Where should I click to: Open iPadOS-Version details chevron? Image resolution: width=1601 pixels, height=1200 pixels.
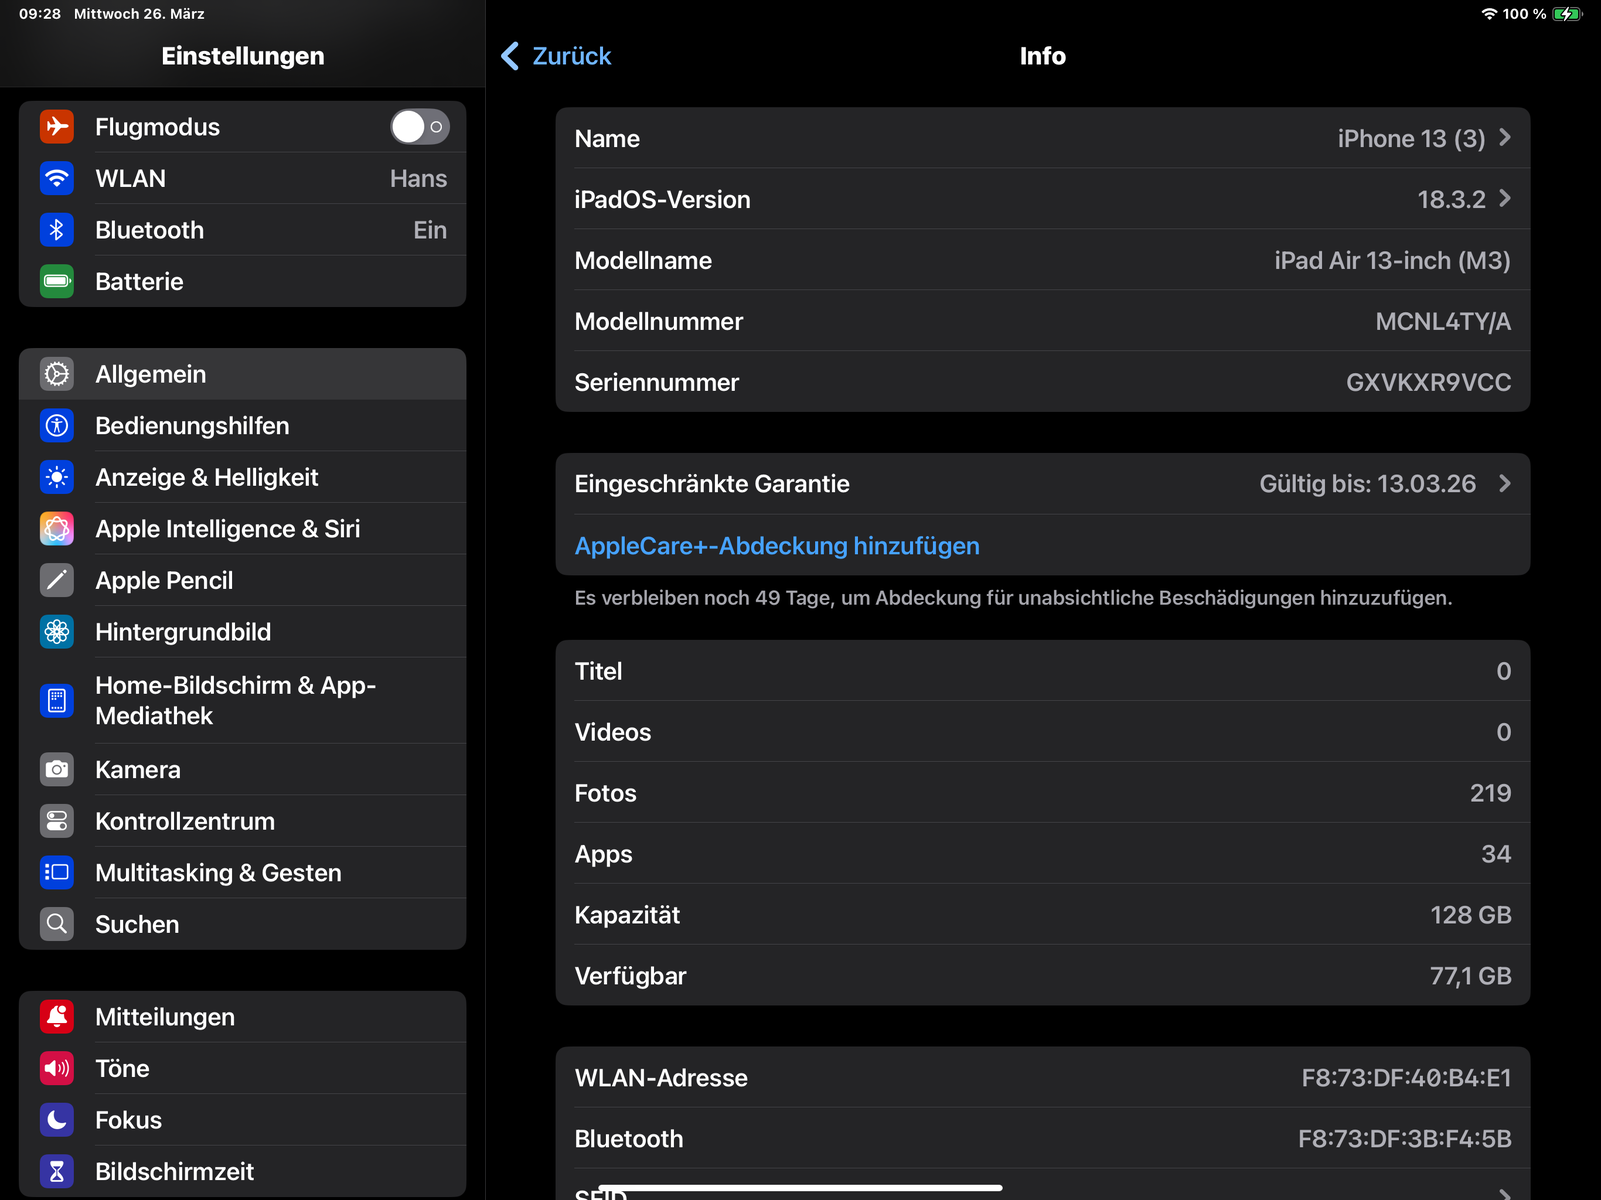(1505, 199)
